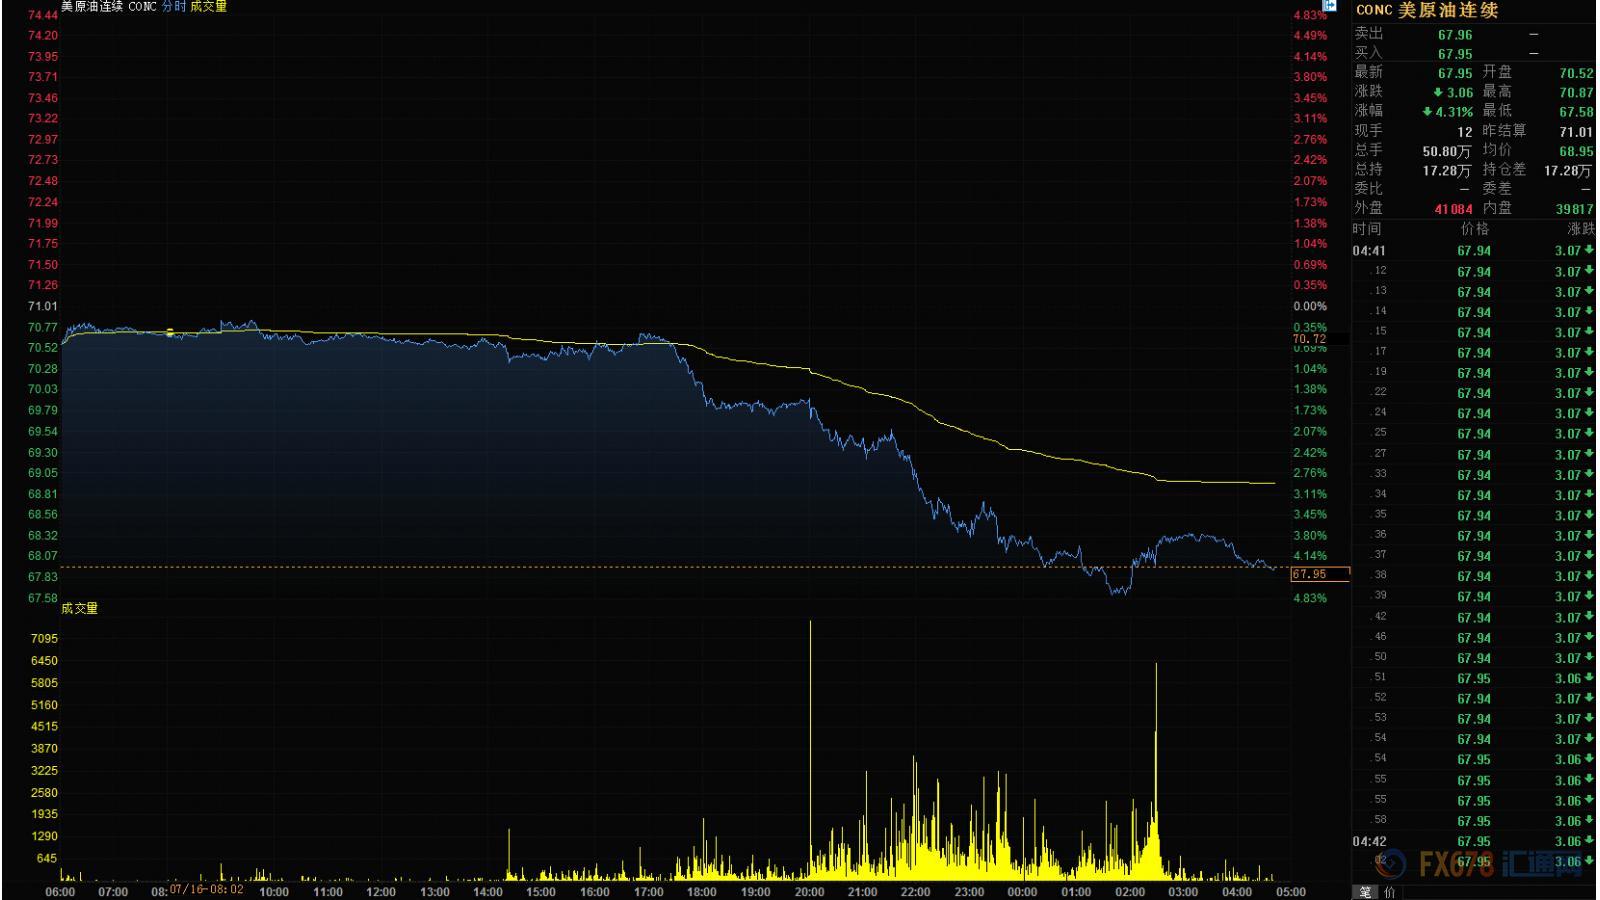
Task: Click the 20:00 label on the time axis
Action: coord(809,892)
